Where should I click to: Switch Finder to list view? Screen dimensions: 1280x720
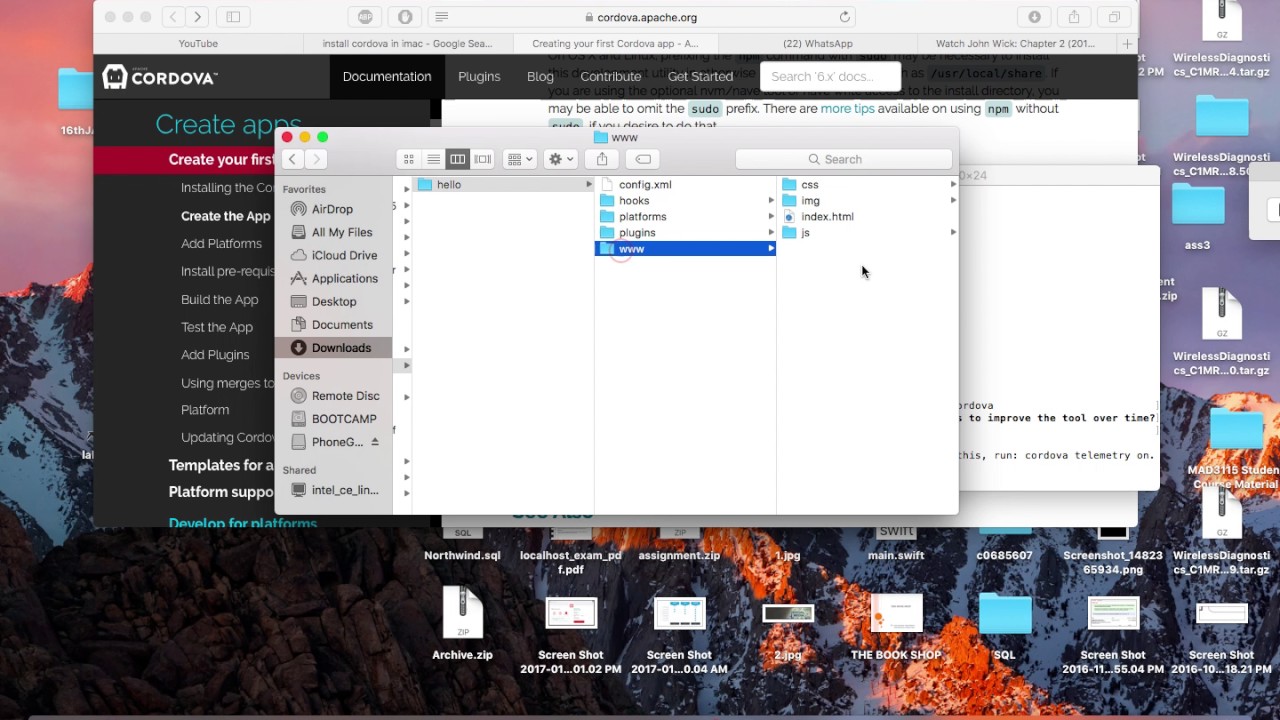pyautogui.click(x=433, y=159)
